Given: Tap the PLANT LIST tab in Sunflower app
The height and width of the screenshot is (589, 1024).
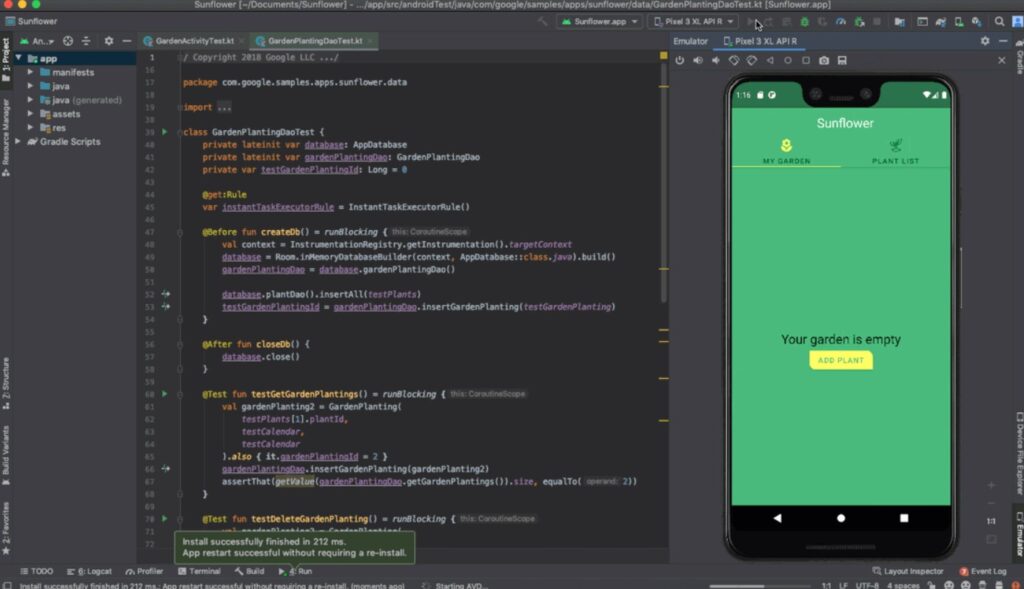Looking at the screenshot, I should 895,151.
